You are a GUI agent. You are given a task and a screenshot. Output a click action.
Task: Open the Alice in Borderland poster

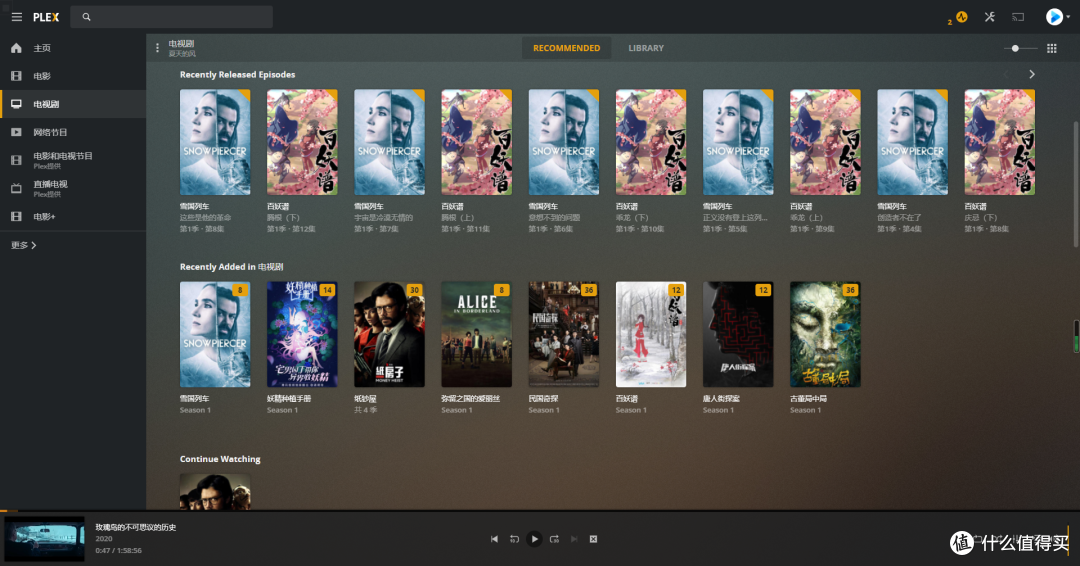(x=477, y=334)
